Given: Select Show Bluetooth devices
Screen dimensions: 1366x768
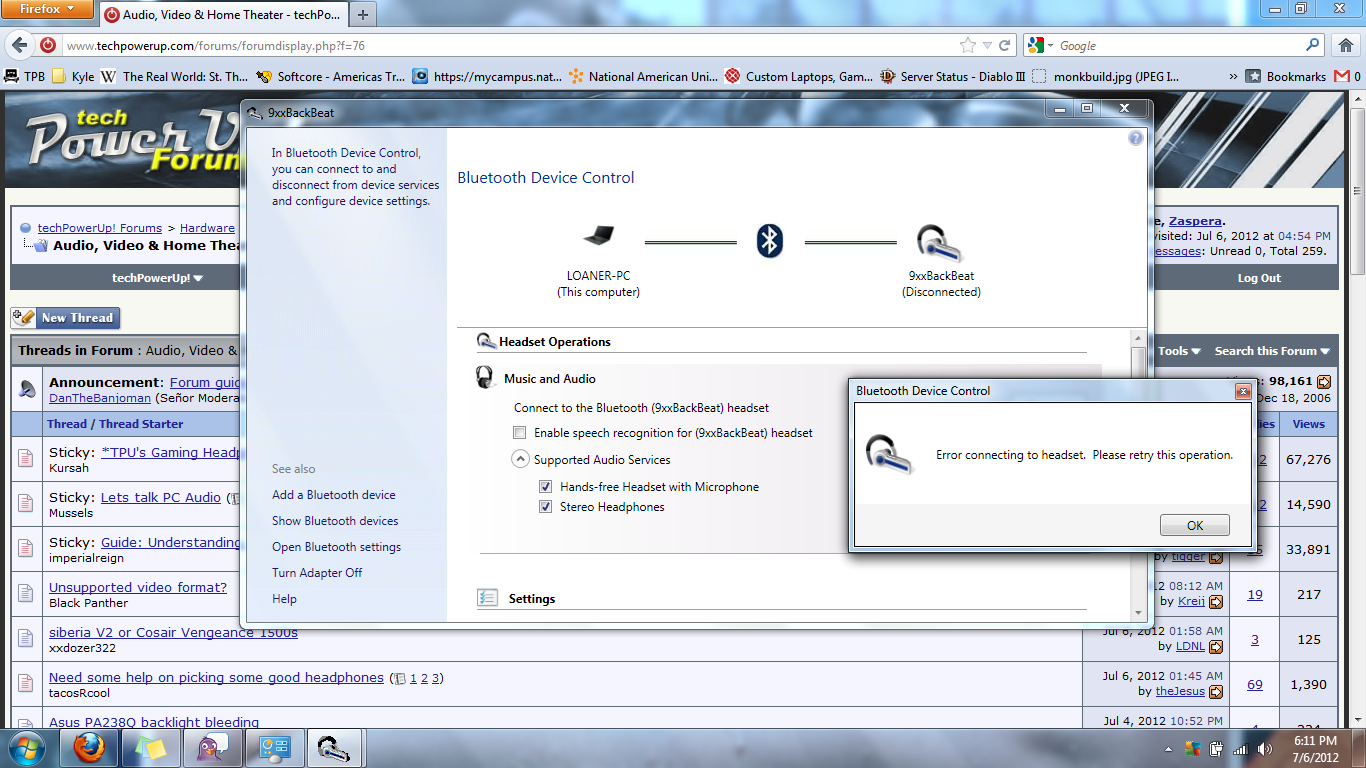Looking at the screenshot, I should [335, 521].
